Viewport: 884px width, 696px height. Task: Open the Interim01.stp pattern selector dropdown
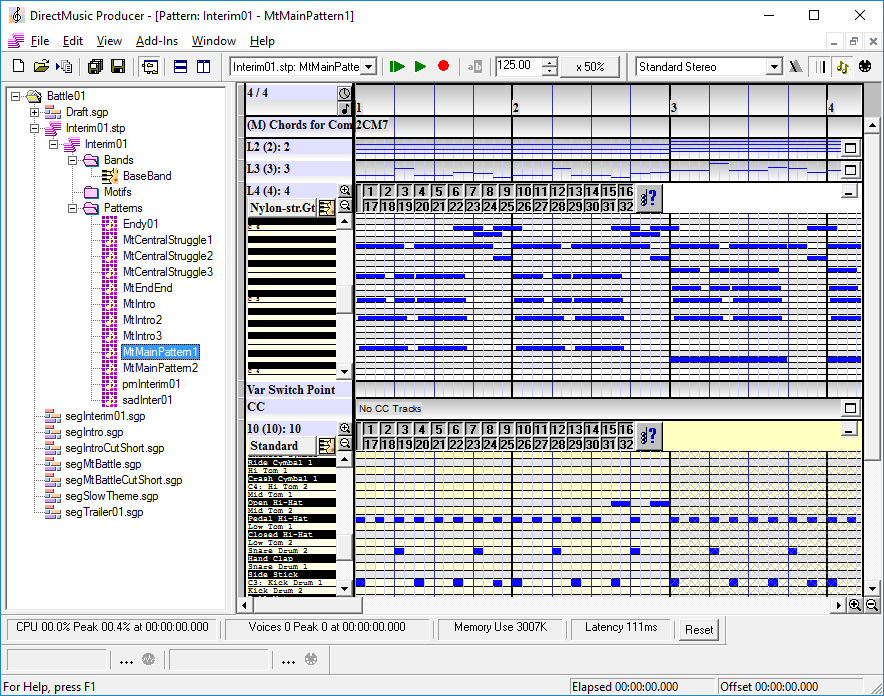pyautogui.click(x=369, y=67)
